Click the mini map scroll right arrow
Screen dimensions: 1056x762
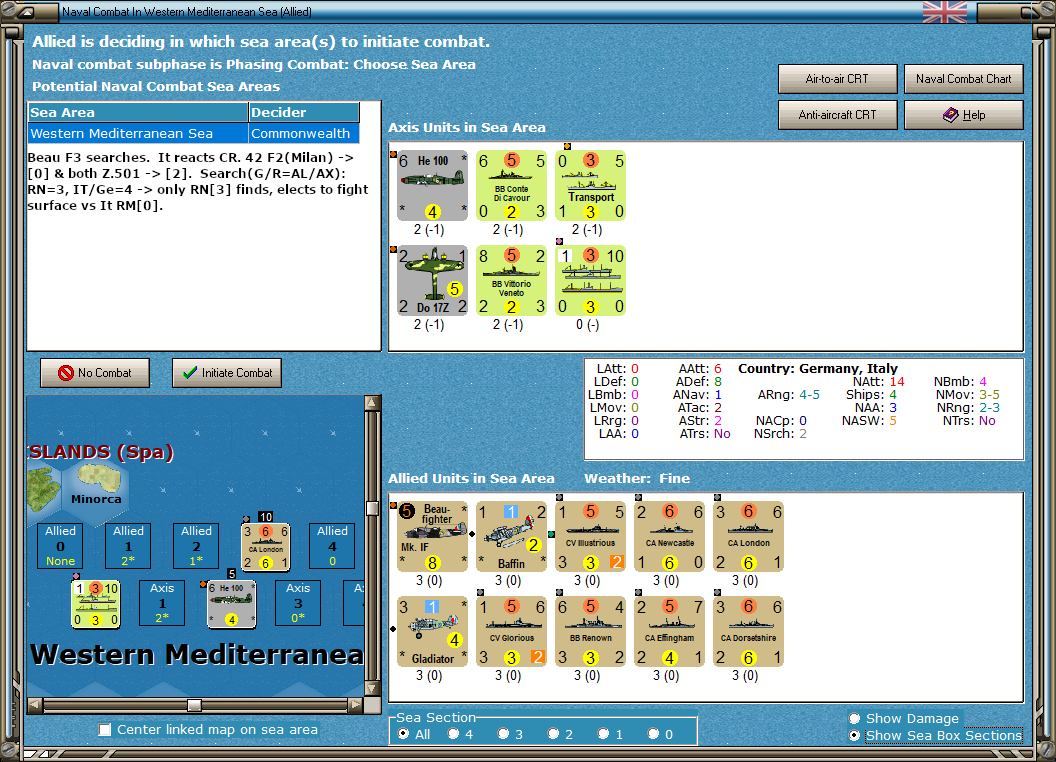tap(356, 705)
